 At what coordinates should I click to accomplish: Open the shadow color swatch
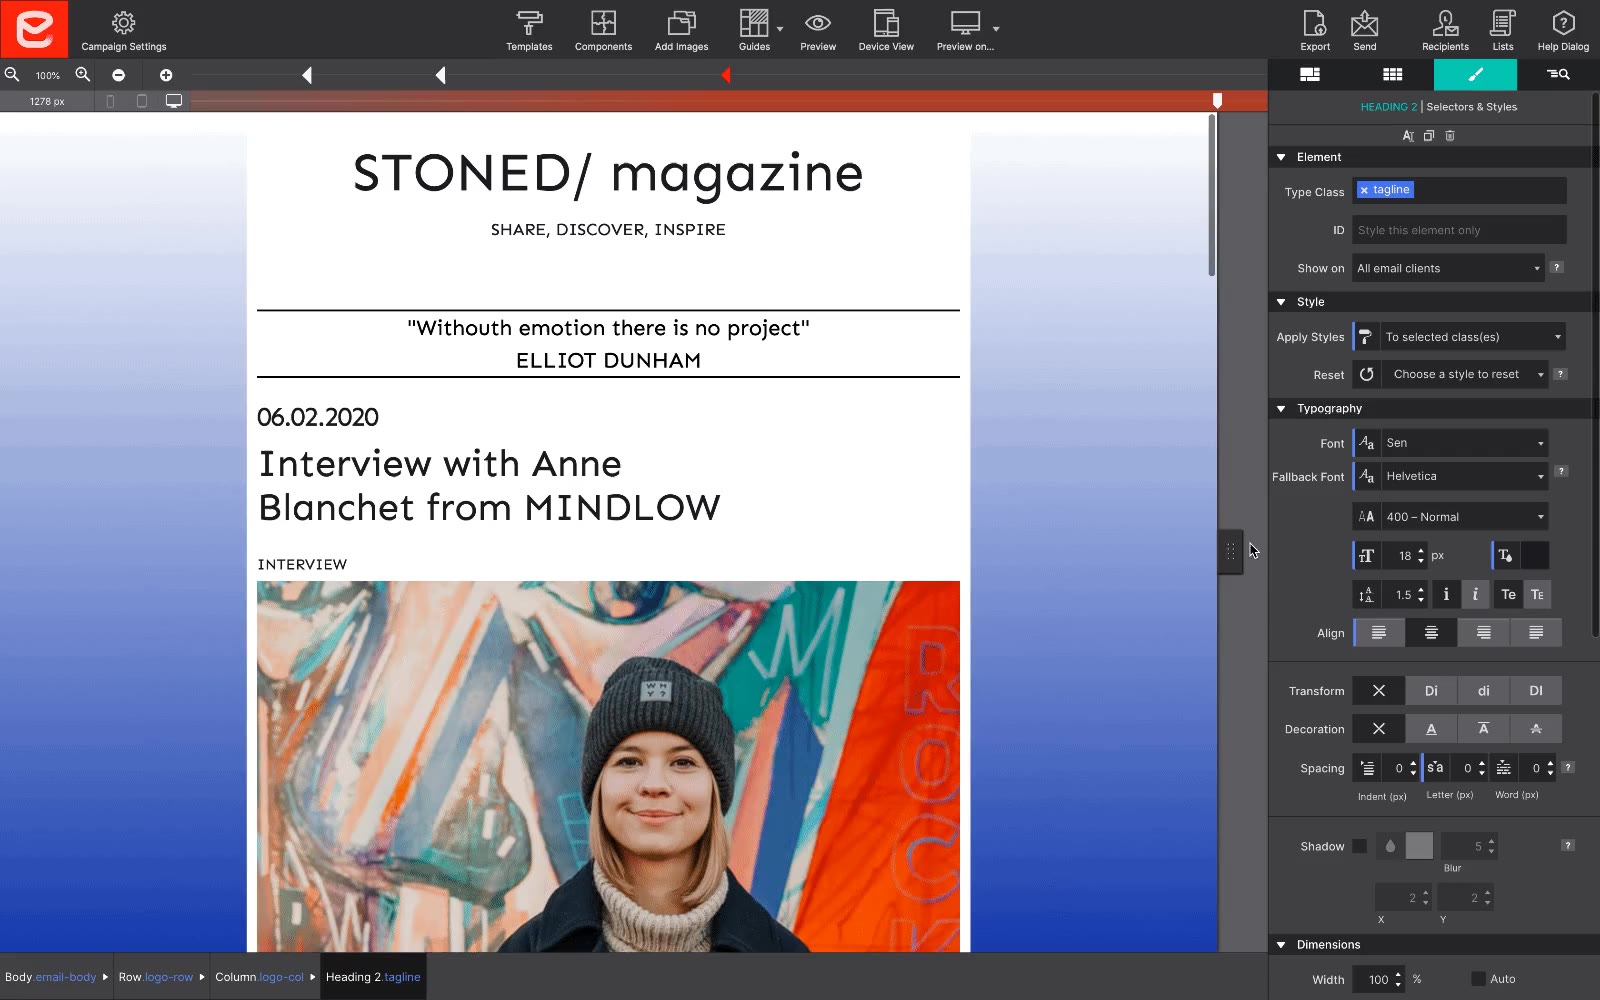[x=1419, y=846]
